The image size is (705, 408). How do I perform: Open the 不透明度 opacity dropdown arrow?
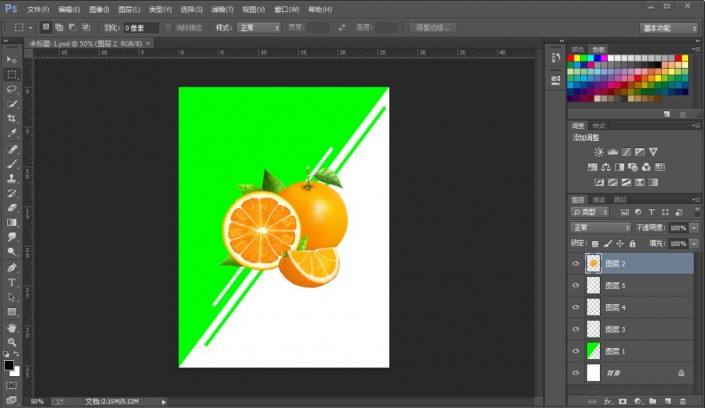click(694, 228)
